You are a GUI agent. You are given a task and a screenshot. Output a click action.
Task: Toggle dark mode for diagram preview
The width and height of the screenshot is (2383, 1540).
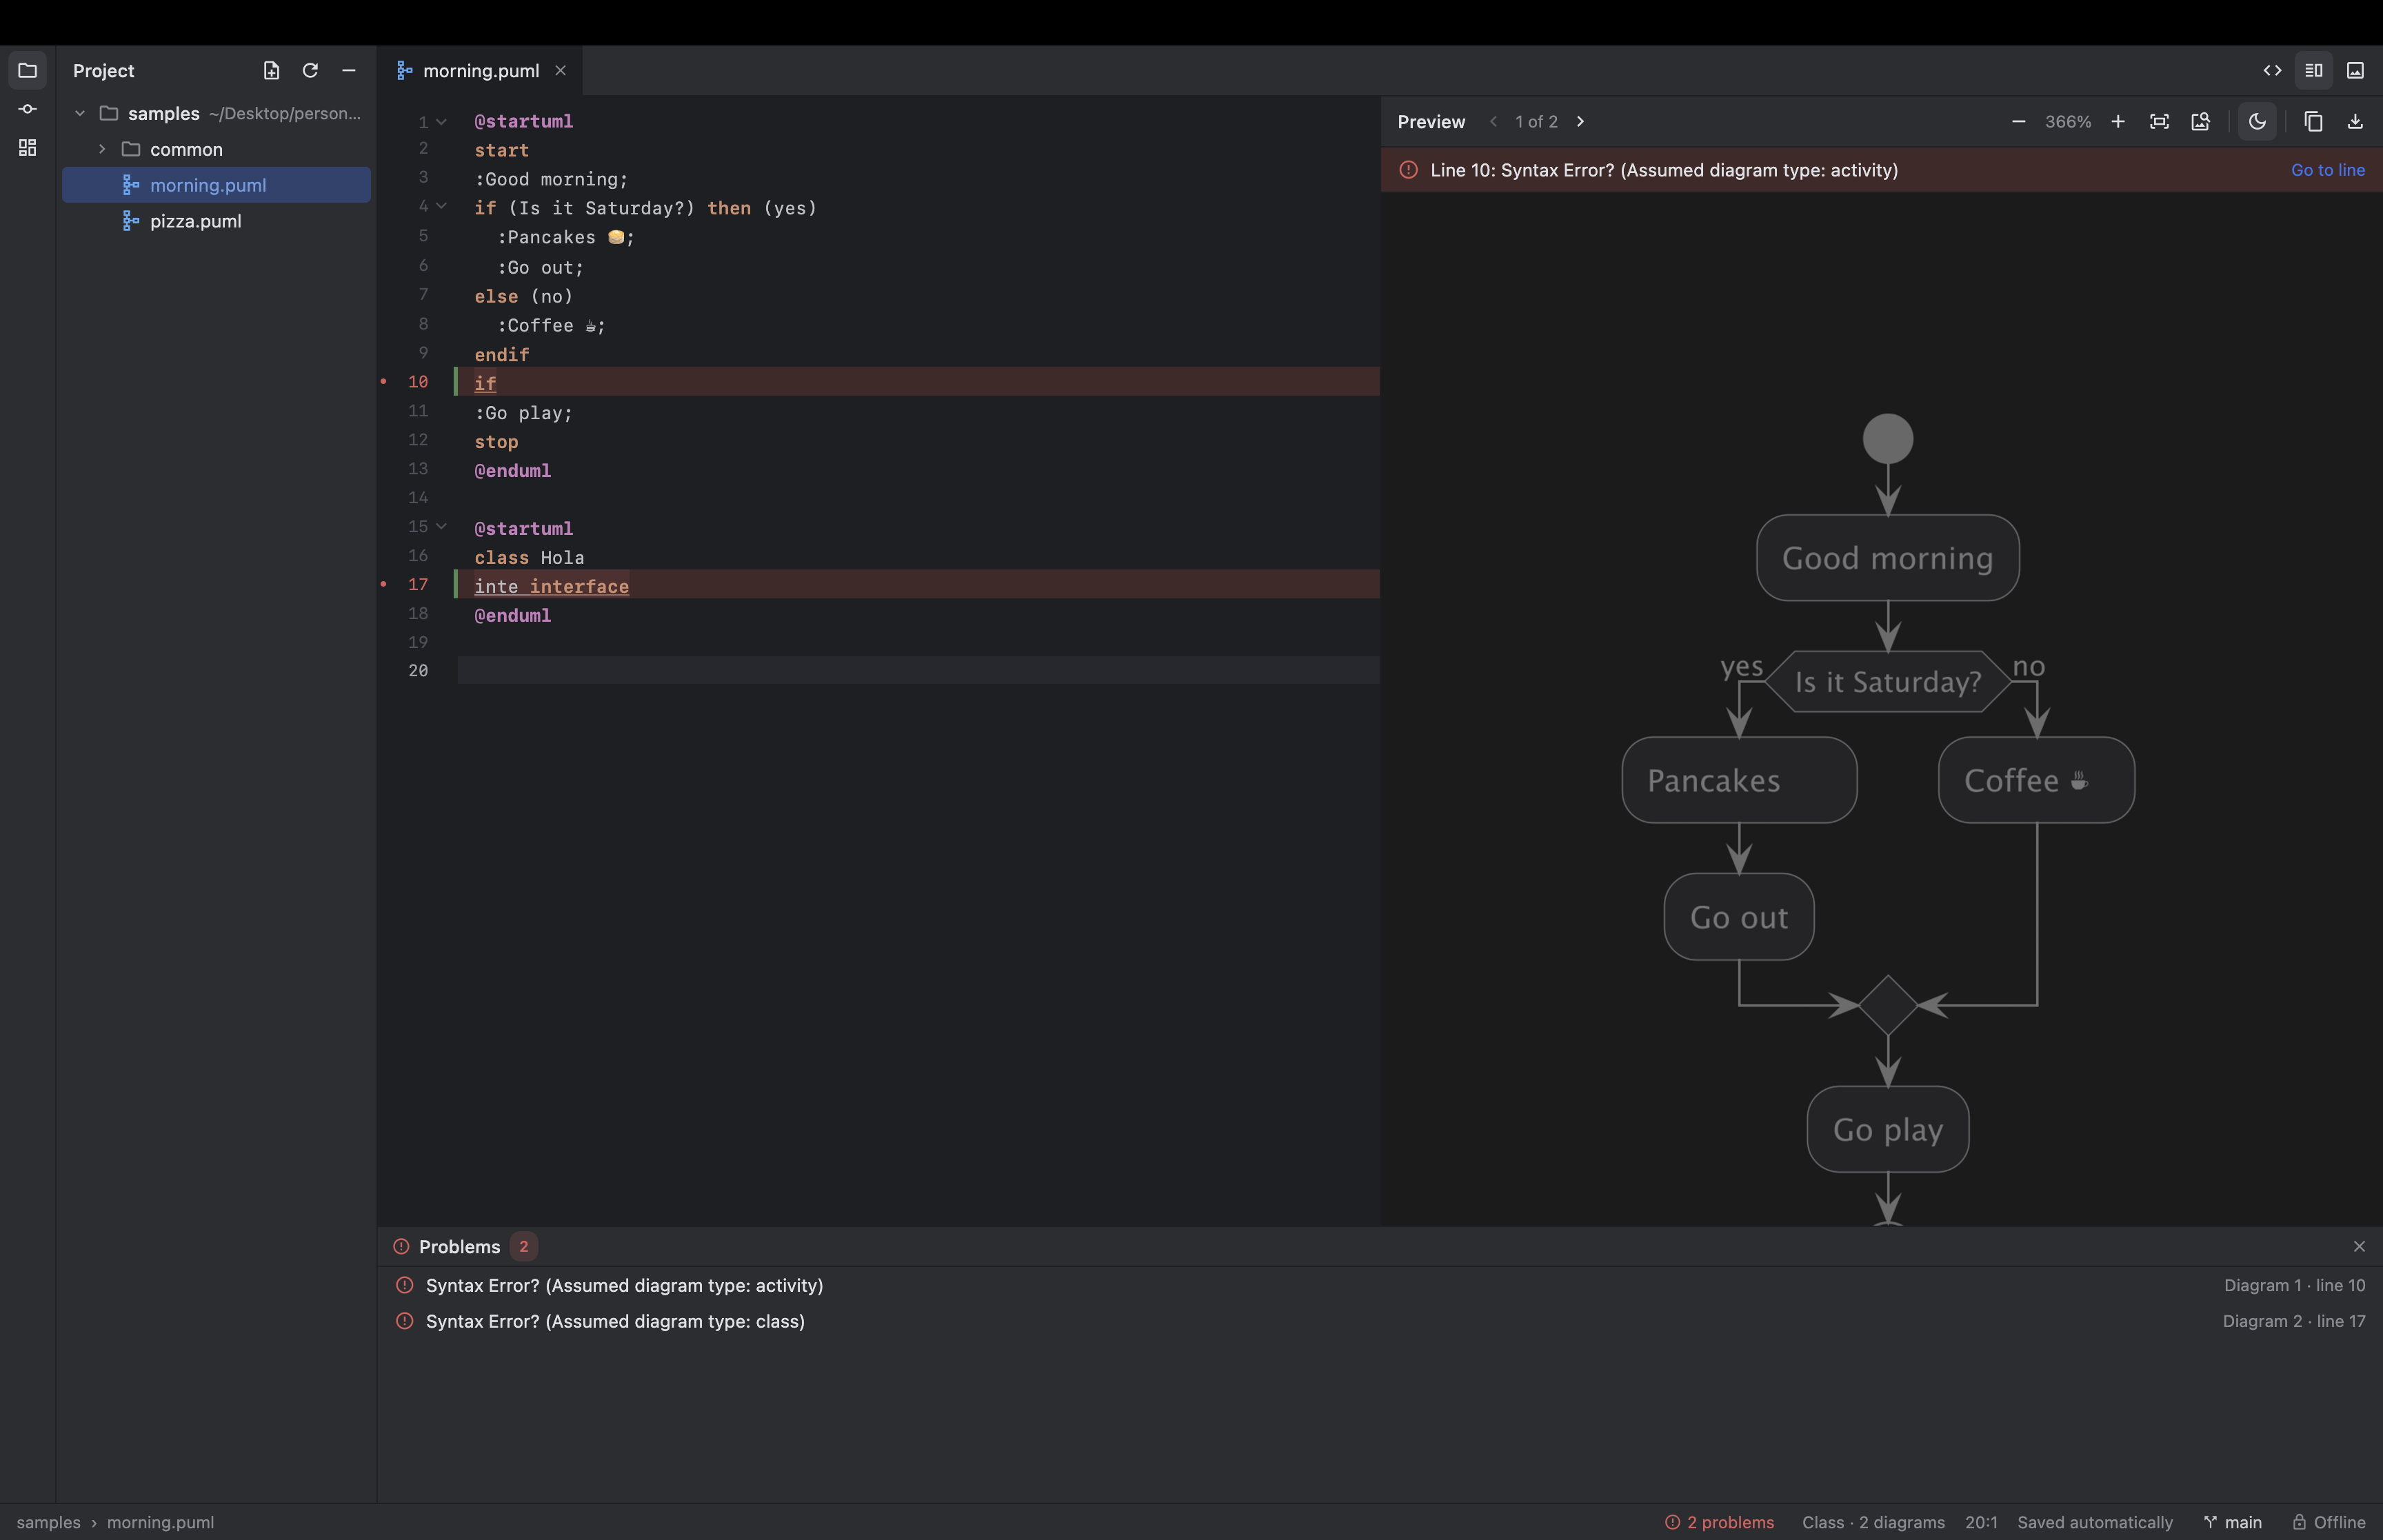[2257, 121]
